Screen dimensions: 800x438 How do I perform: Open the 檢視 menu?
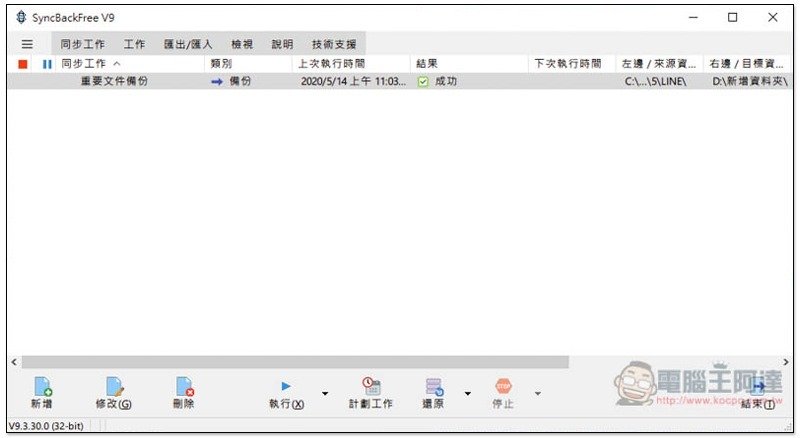pos(242,44)
